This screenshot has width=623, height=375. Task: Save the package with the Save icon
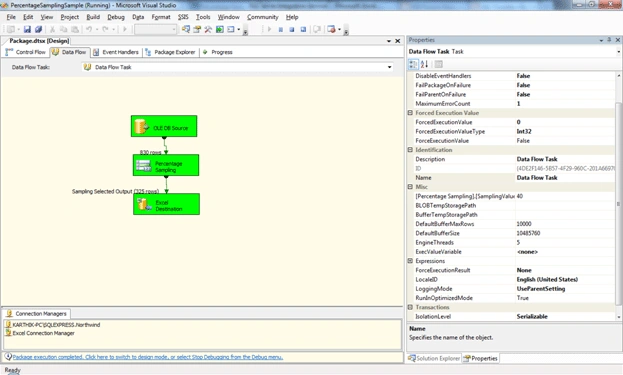point(27,29)
